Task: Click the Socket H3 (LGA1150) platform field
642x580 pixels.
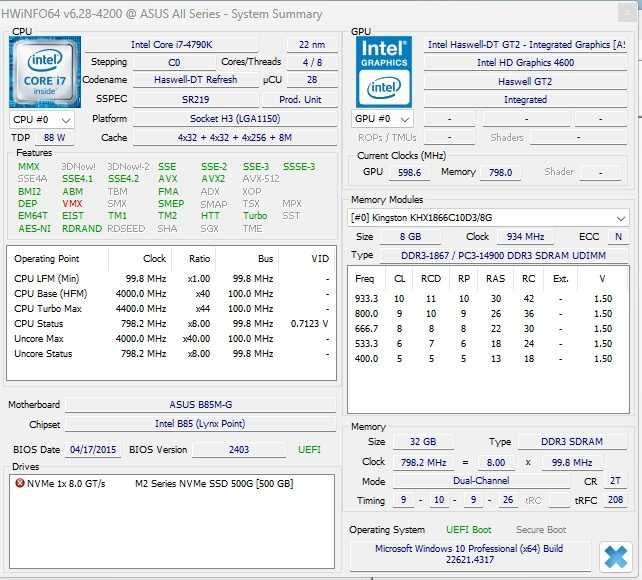Action: 235,119
